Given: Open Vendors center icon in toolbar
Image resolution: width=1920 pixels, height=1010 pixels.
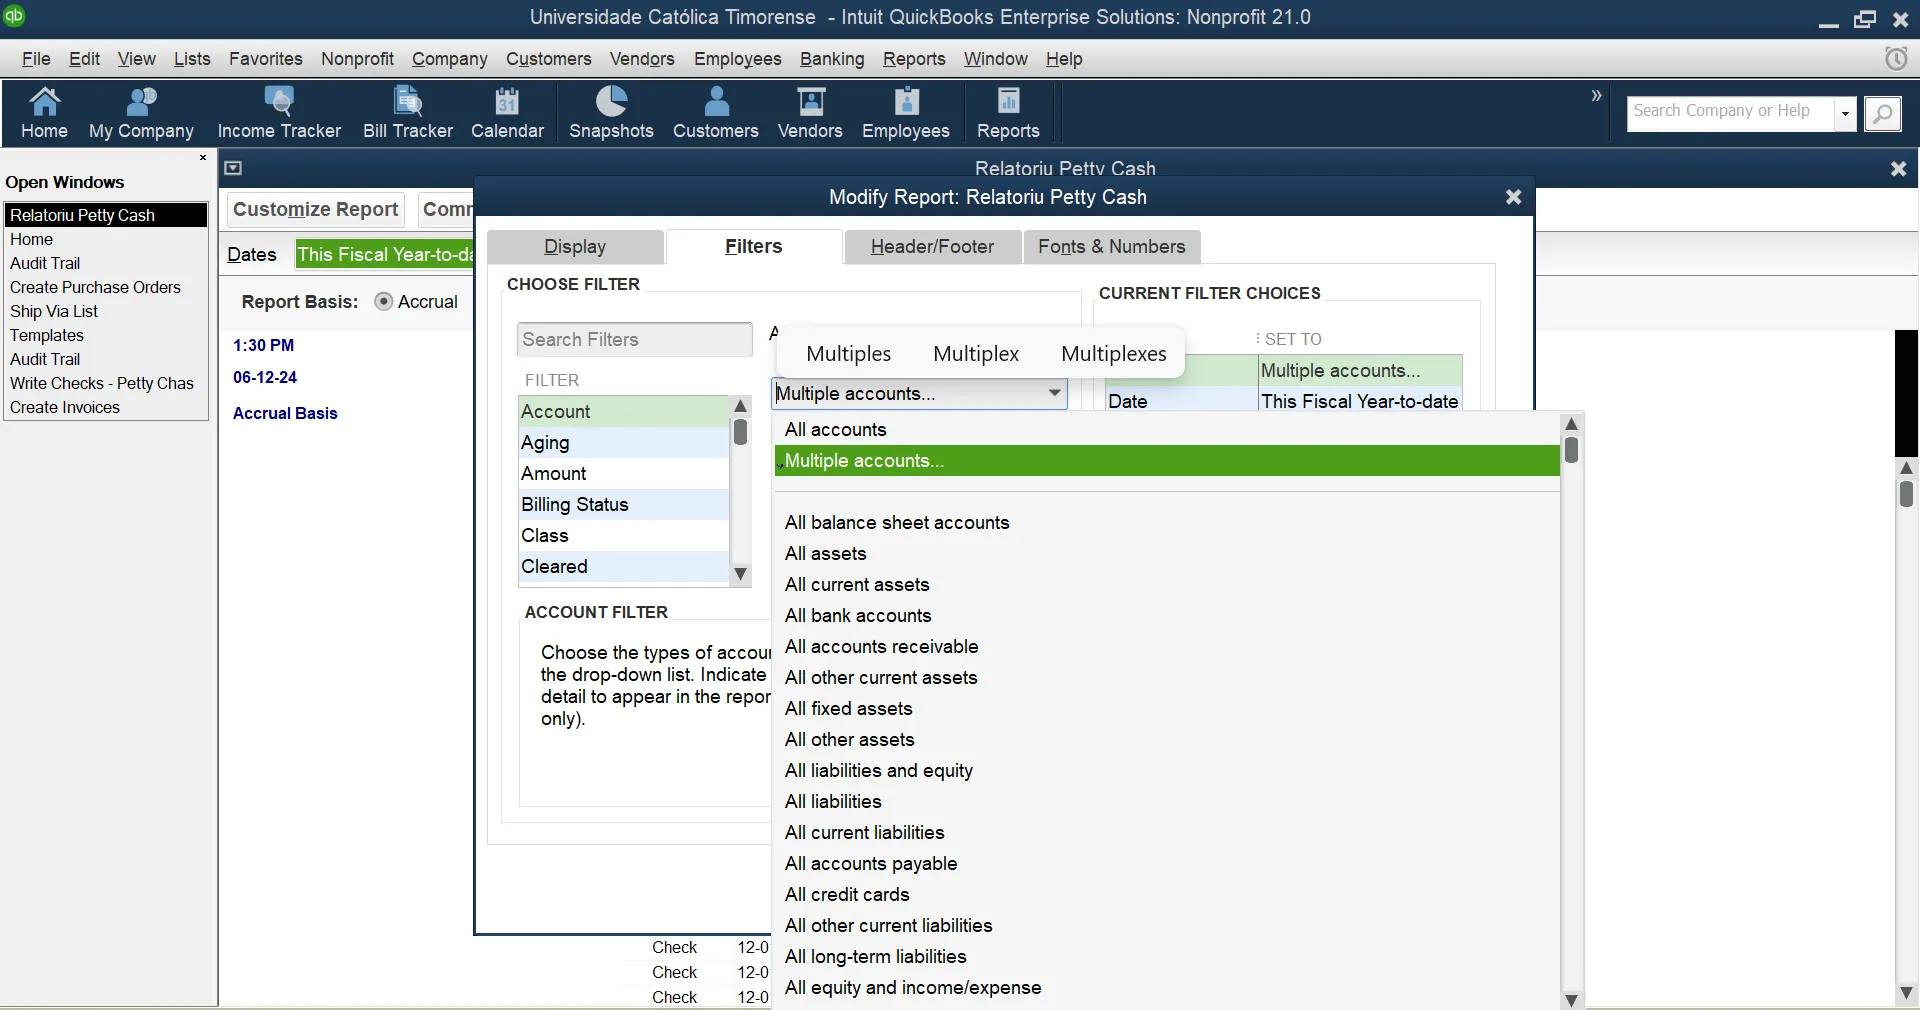Looking at the screenshot, I should click(x=810, y=113).
